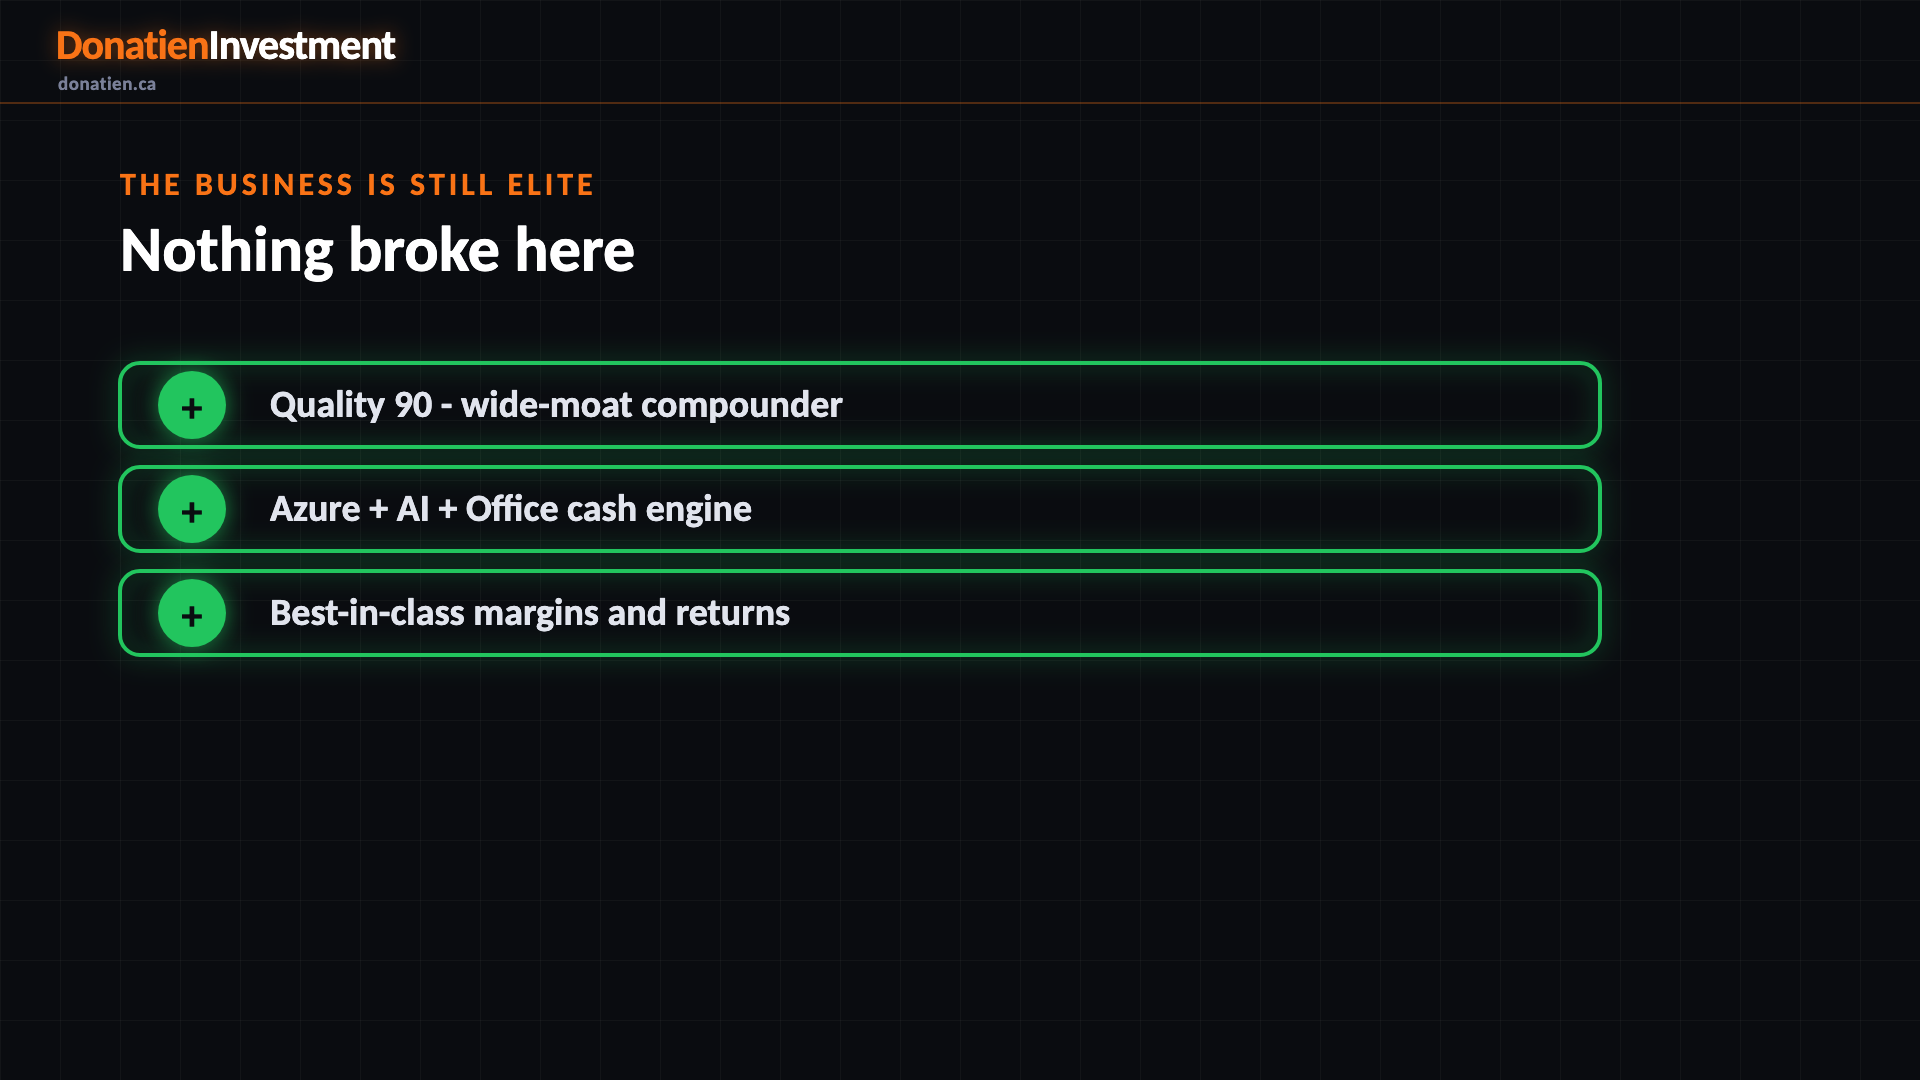Image resolution: width=1920 pixels, height=1080 pixels.
Task: Click the plus icon next to Azure + AI
Action: [x=192, y=509]
